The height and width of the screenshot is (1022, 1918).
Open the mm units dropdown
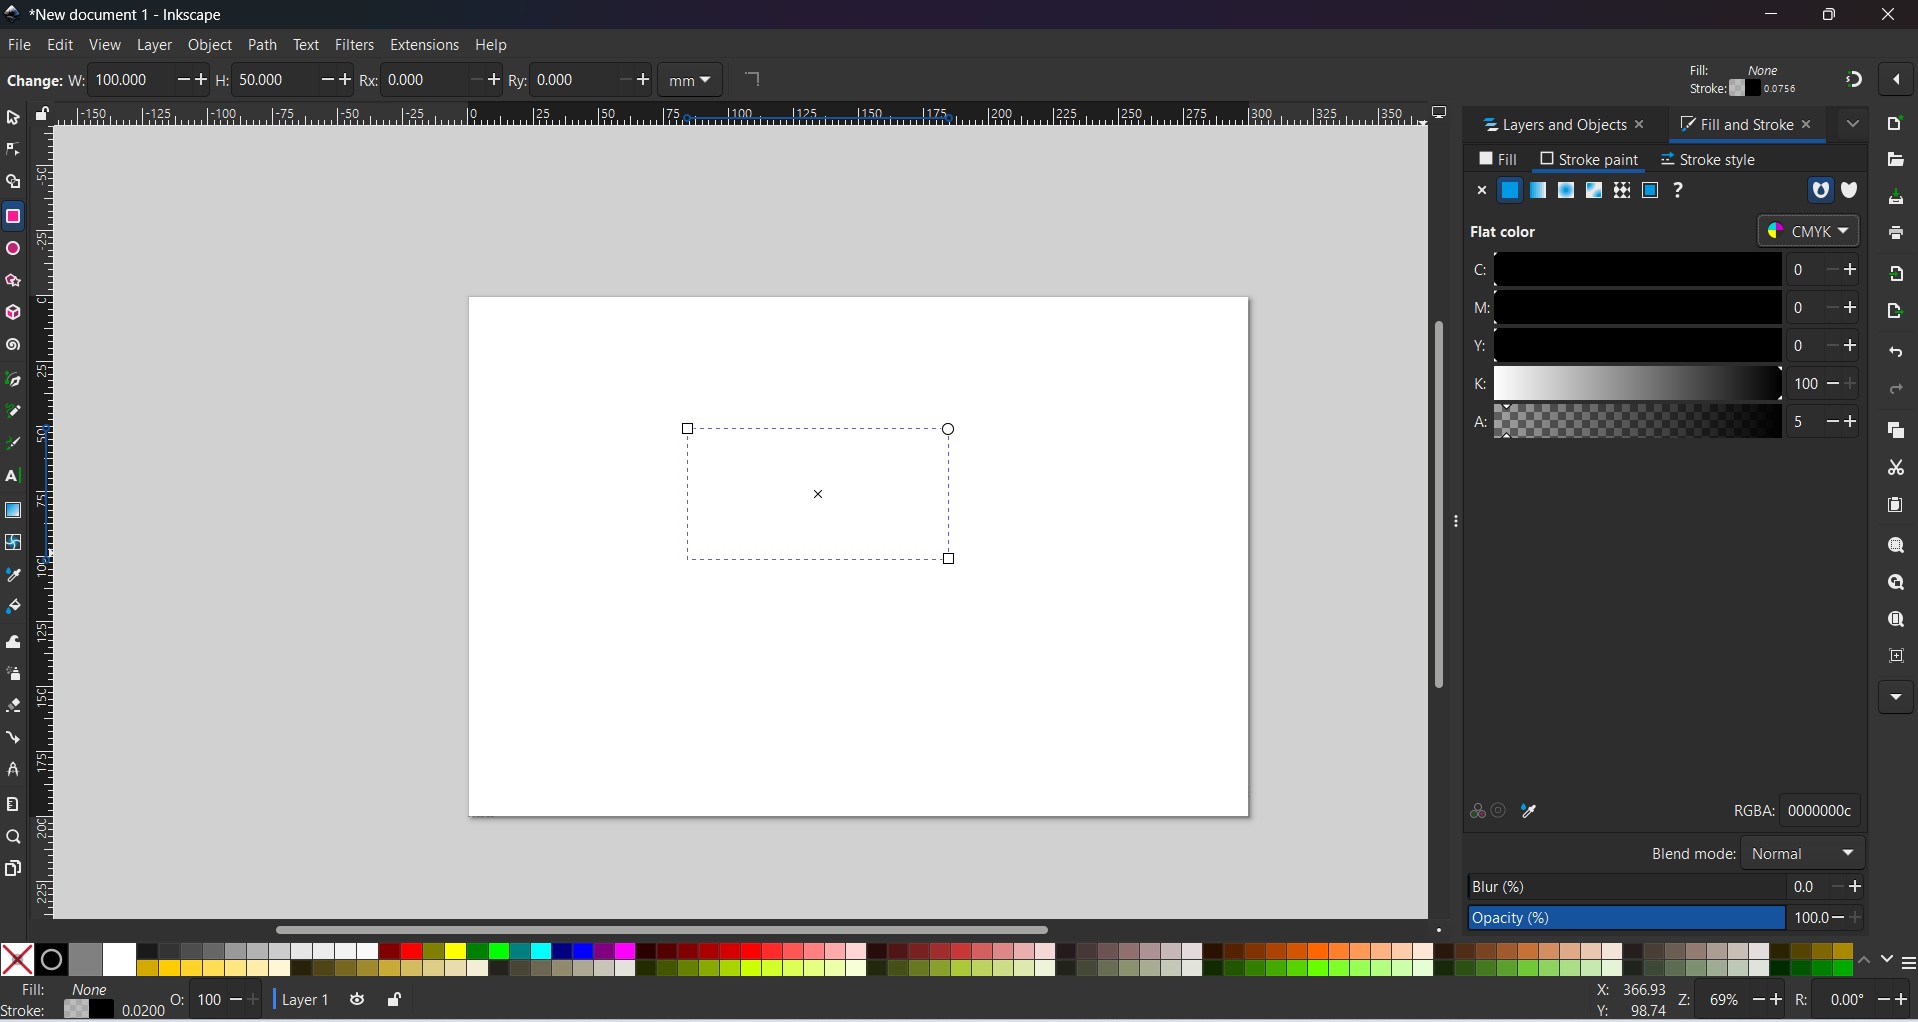click(691, 81)
